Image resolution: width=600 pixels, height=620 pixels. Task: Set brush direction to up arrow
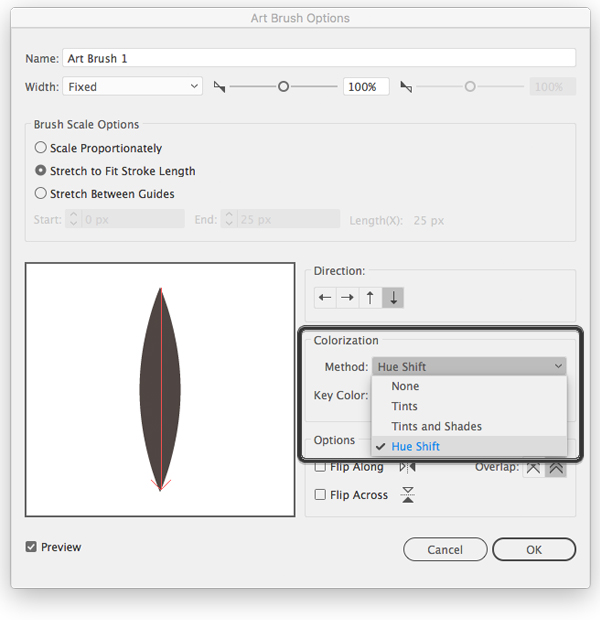coord(370,297)
